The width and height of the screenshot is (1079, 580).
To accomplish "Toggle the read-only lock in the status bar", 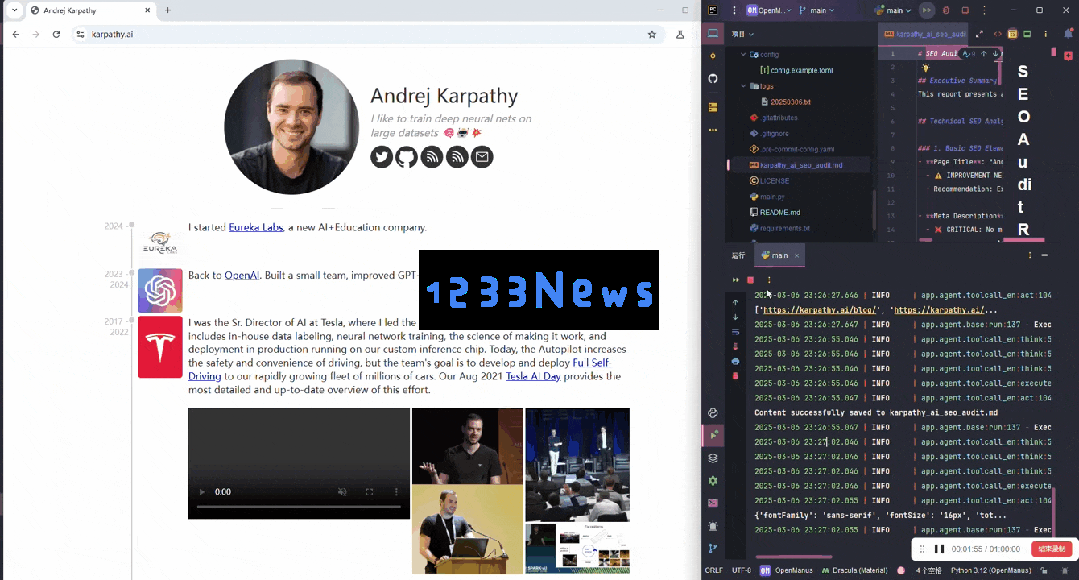I will point(1044,570).
